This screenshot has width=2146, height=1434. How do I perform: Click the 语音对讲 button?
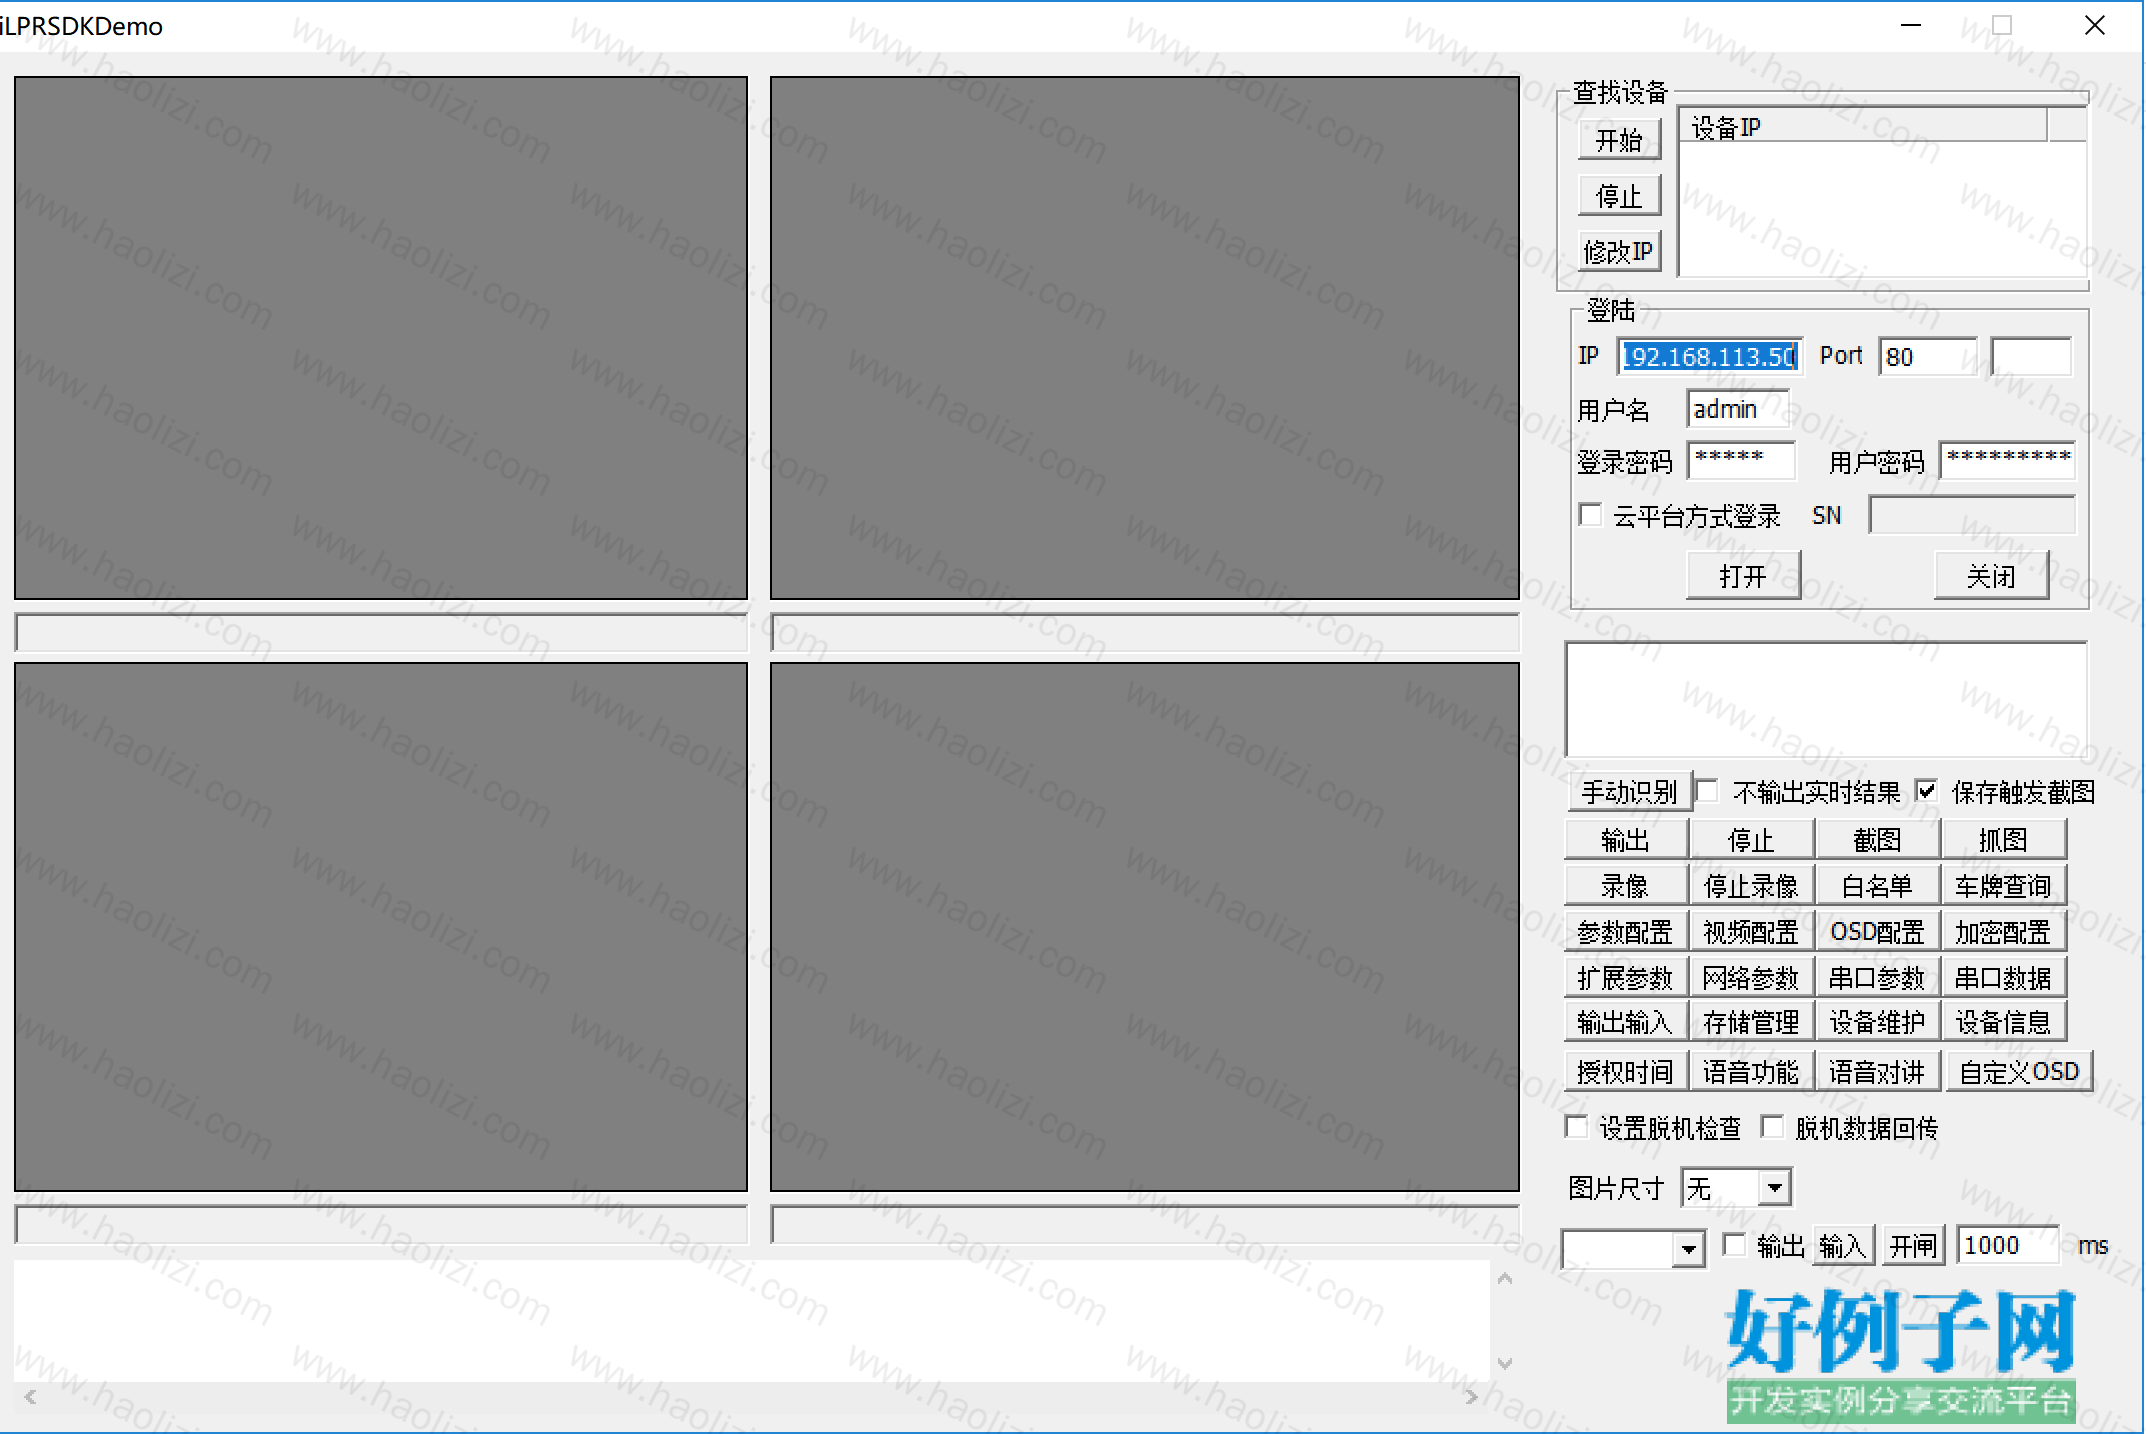point(1878,1071)
